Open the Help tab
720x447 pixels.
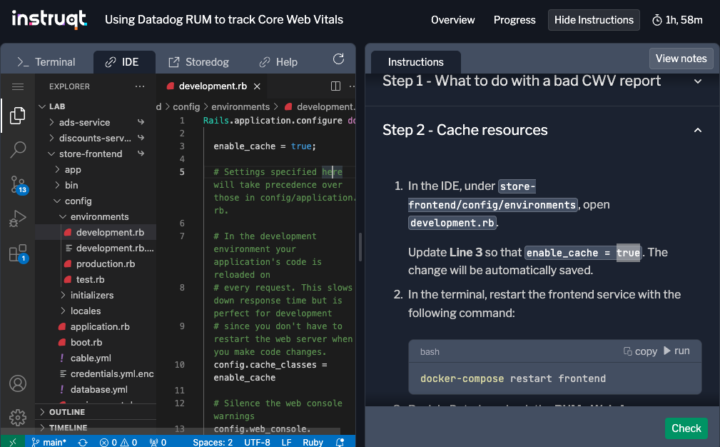278,62
